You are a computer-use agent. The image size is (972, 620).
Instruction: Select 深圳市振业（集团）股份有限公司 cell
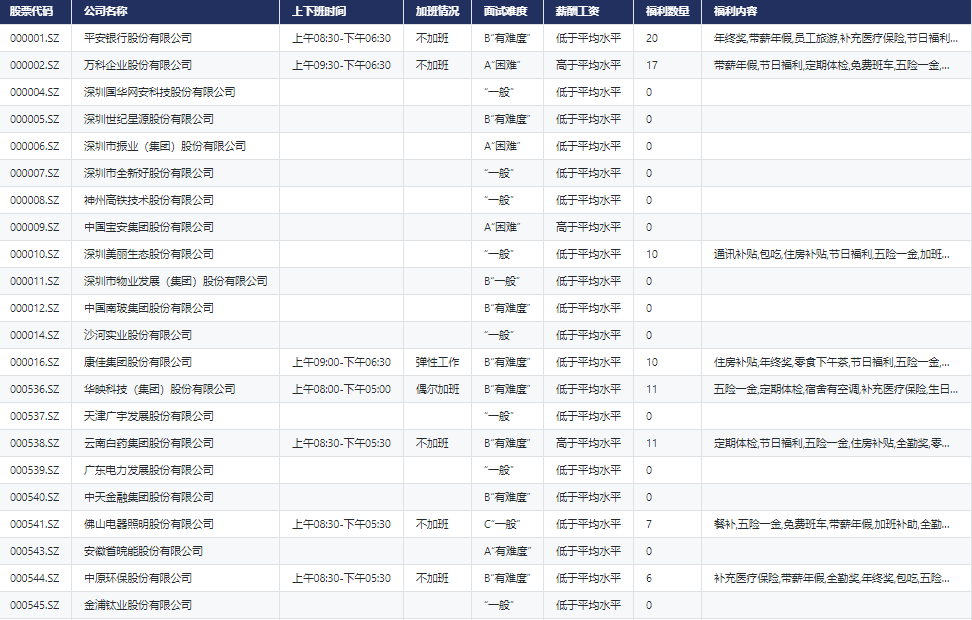click(x=165, y=146)
